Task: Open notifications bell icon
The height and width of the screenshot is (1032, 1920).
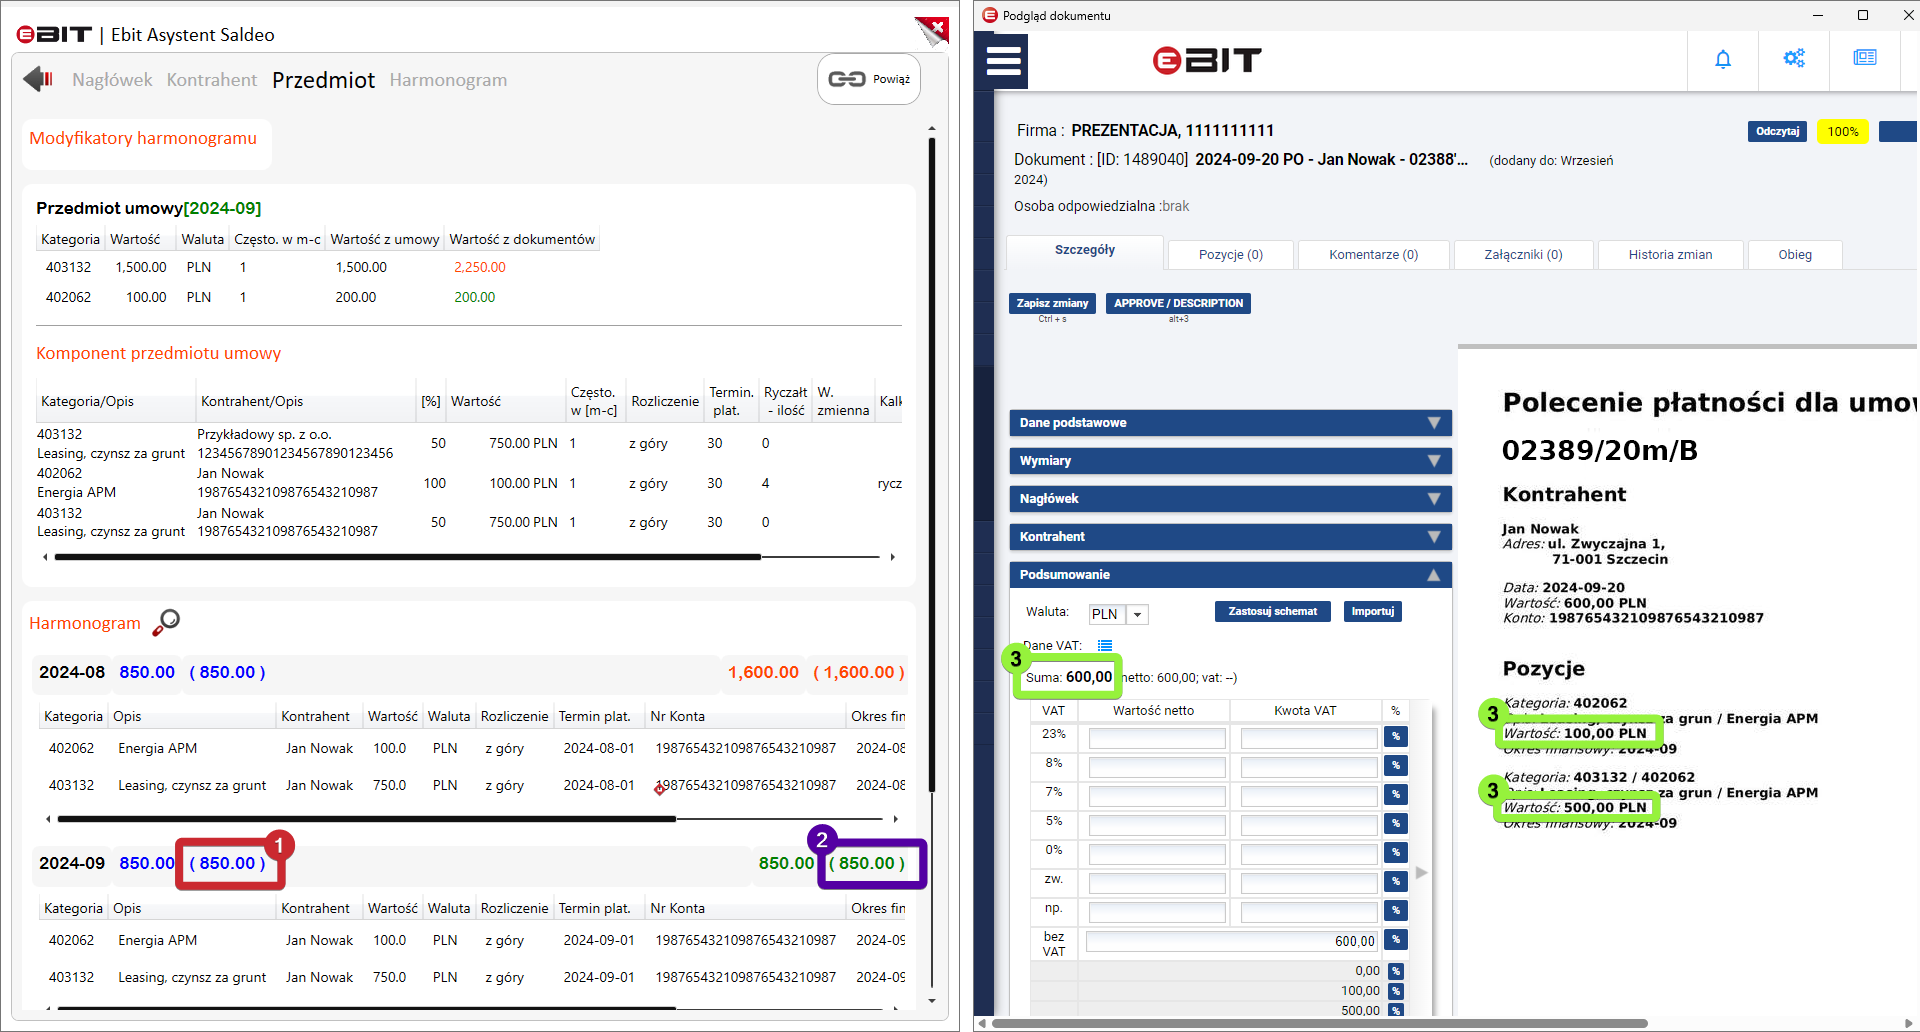Action: (x=1723, y=59)
